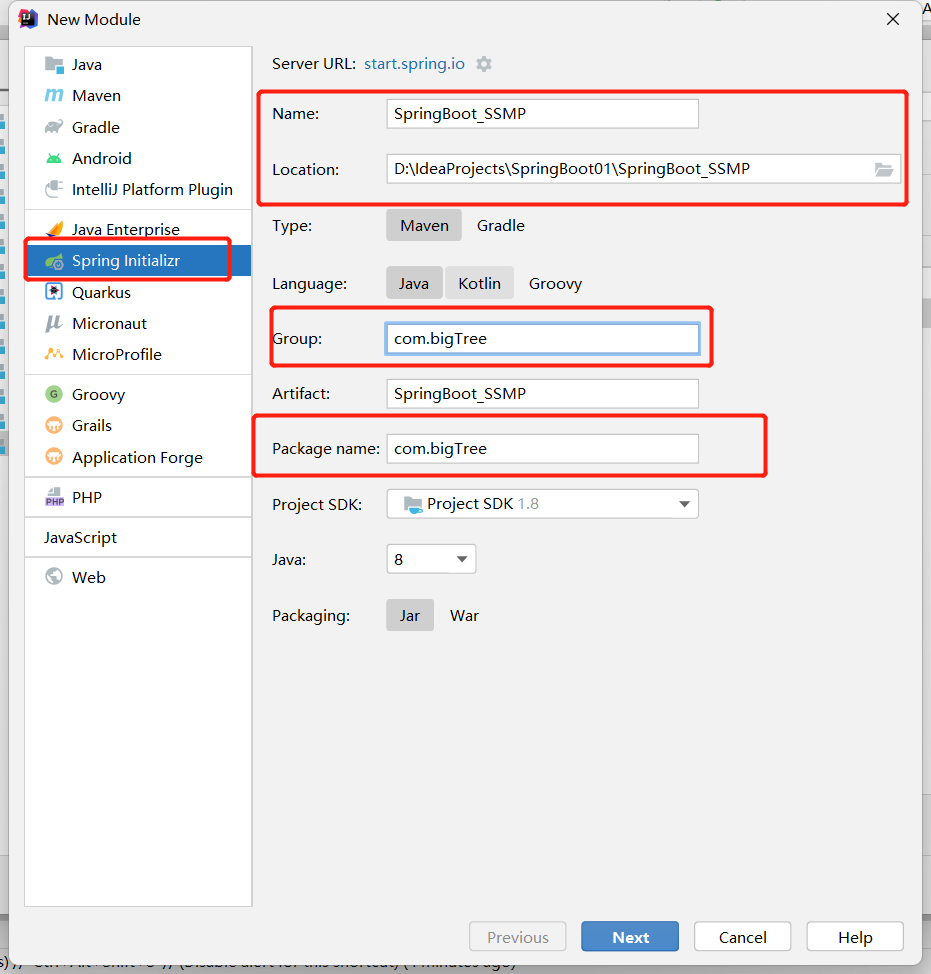This screenshot has width=931, height=974.
Task: Click the Help button
Action: [x=855, y=937]
